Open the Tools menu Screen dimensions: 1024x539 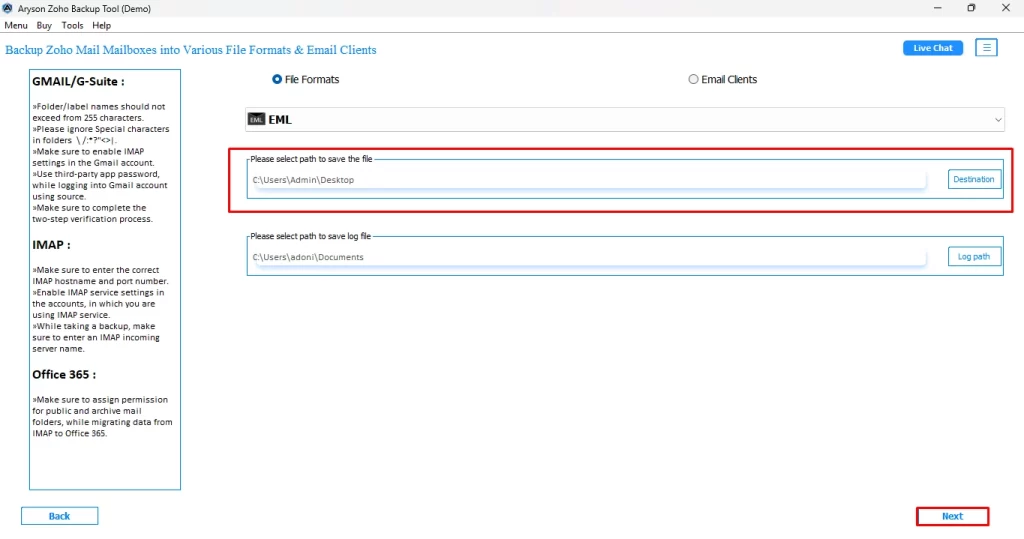(72, 25)
